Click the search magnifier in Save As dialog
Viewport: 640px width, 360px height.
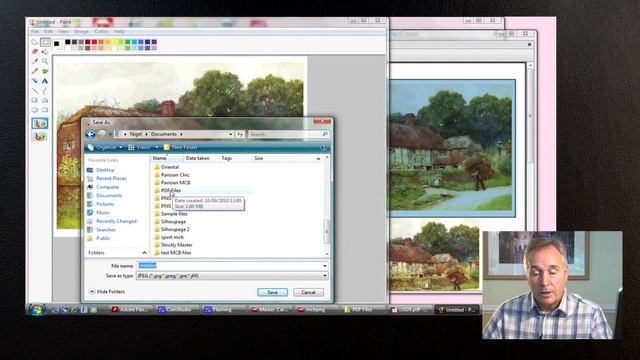[x=325, y=134]
